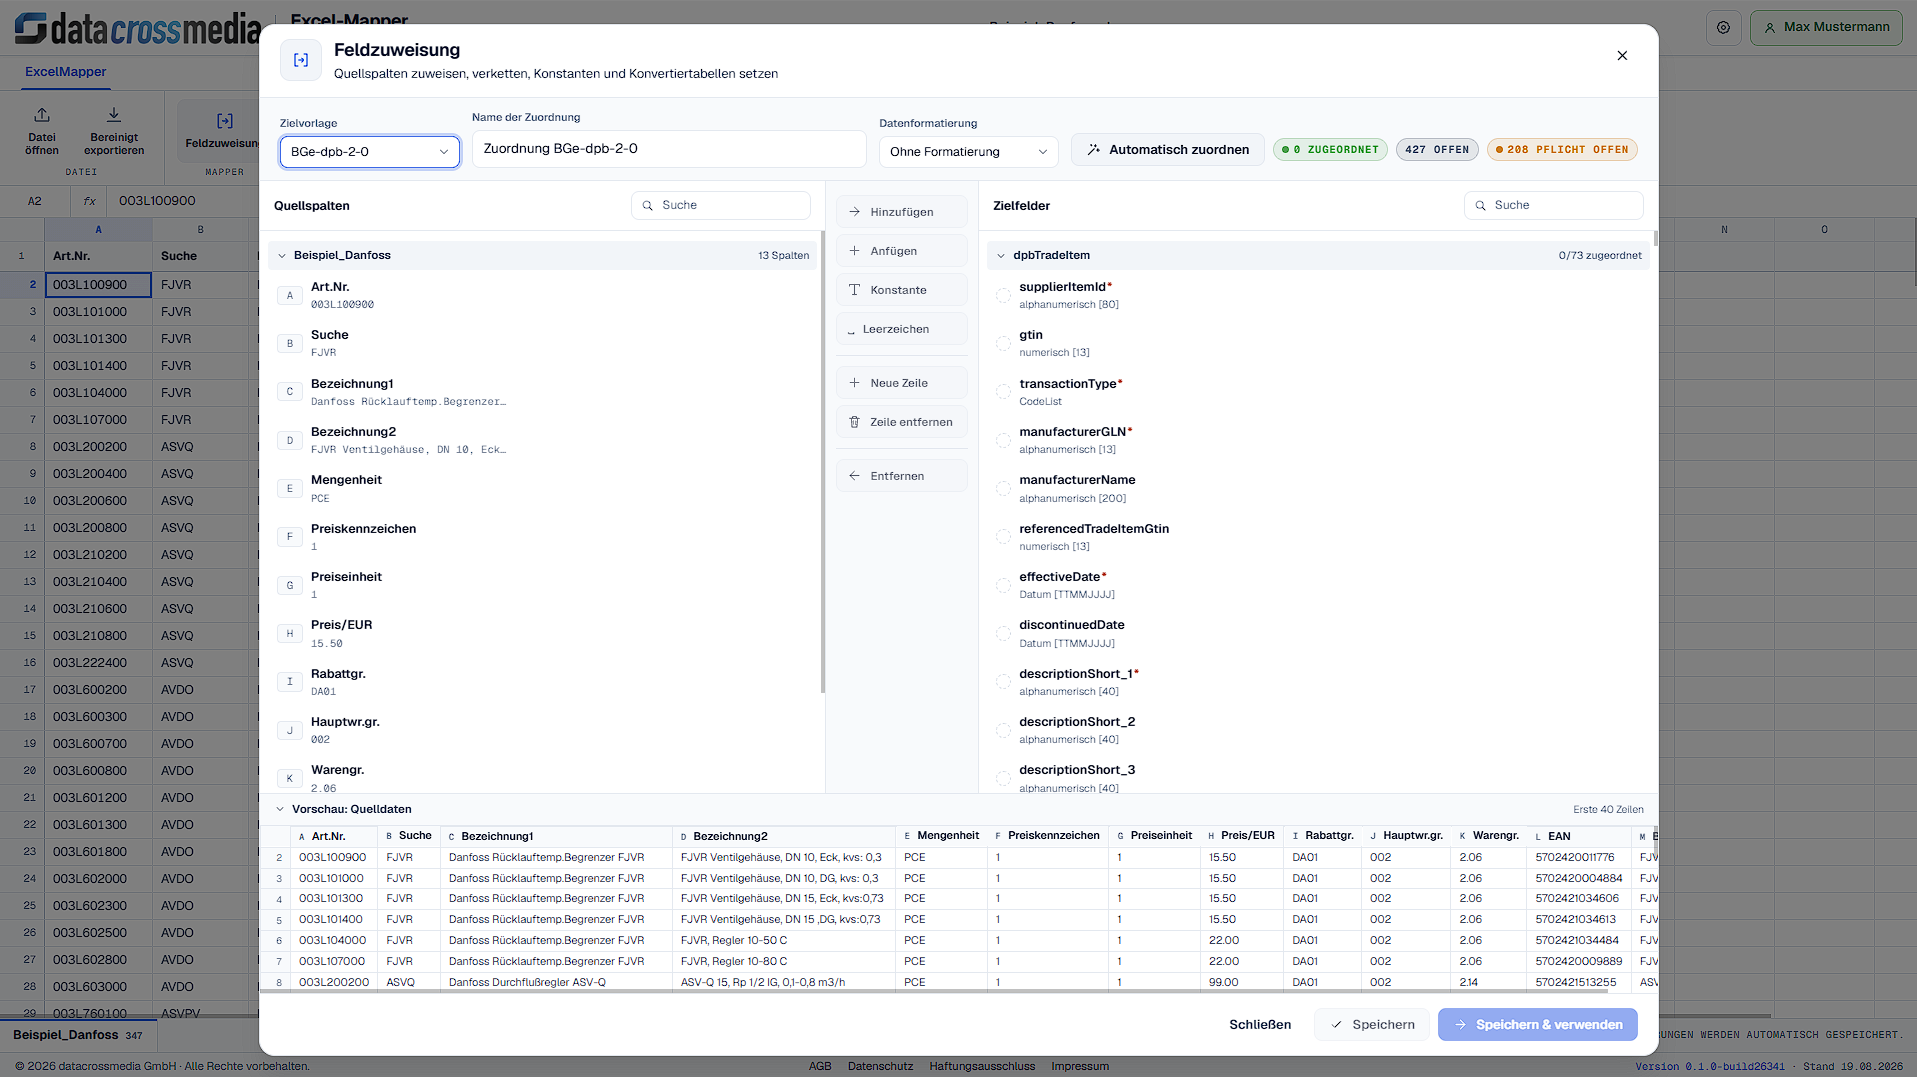1917x1077 pixels.
Task: Select the supplierItemId target field circle
Action: (1003, 296)
